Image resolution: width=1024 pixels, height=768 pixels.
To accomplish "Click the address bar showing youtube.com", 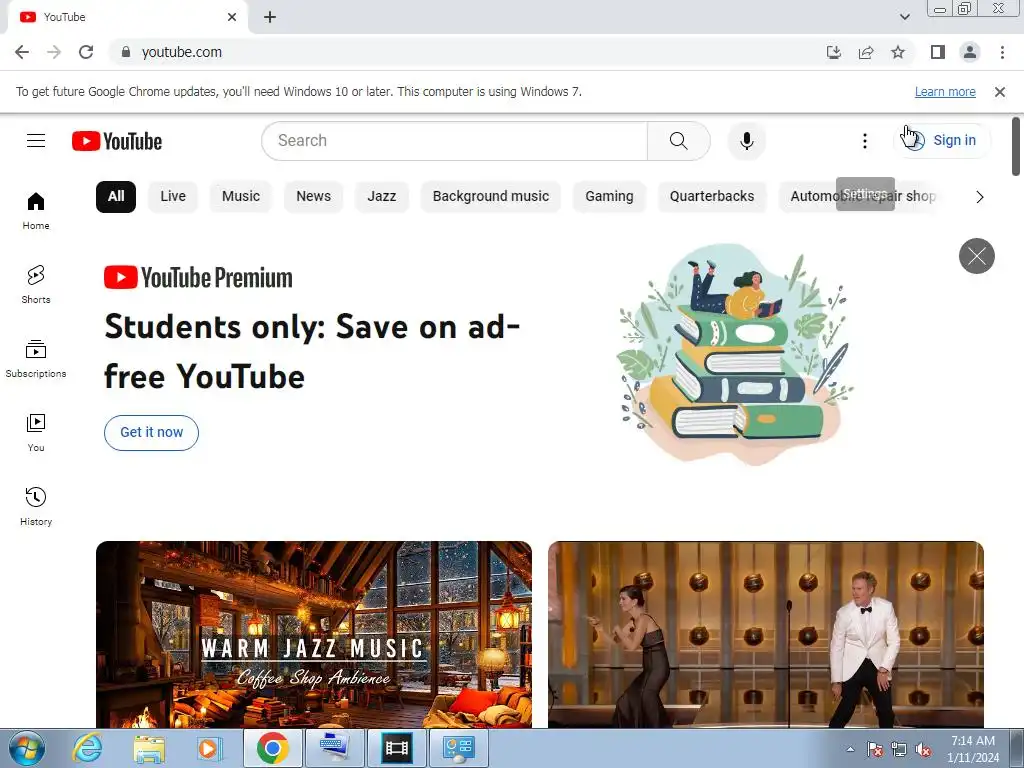I will 457,52.
